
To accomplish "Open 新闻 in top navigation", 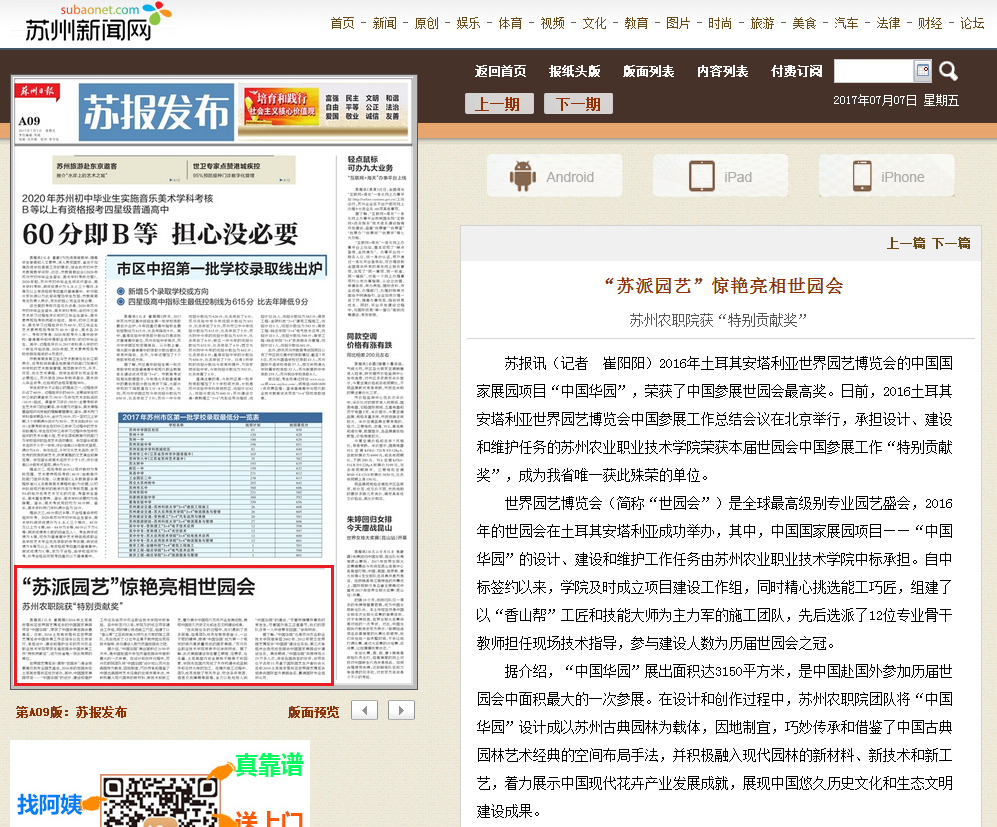I will coord(385,24).
